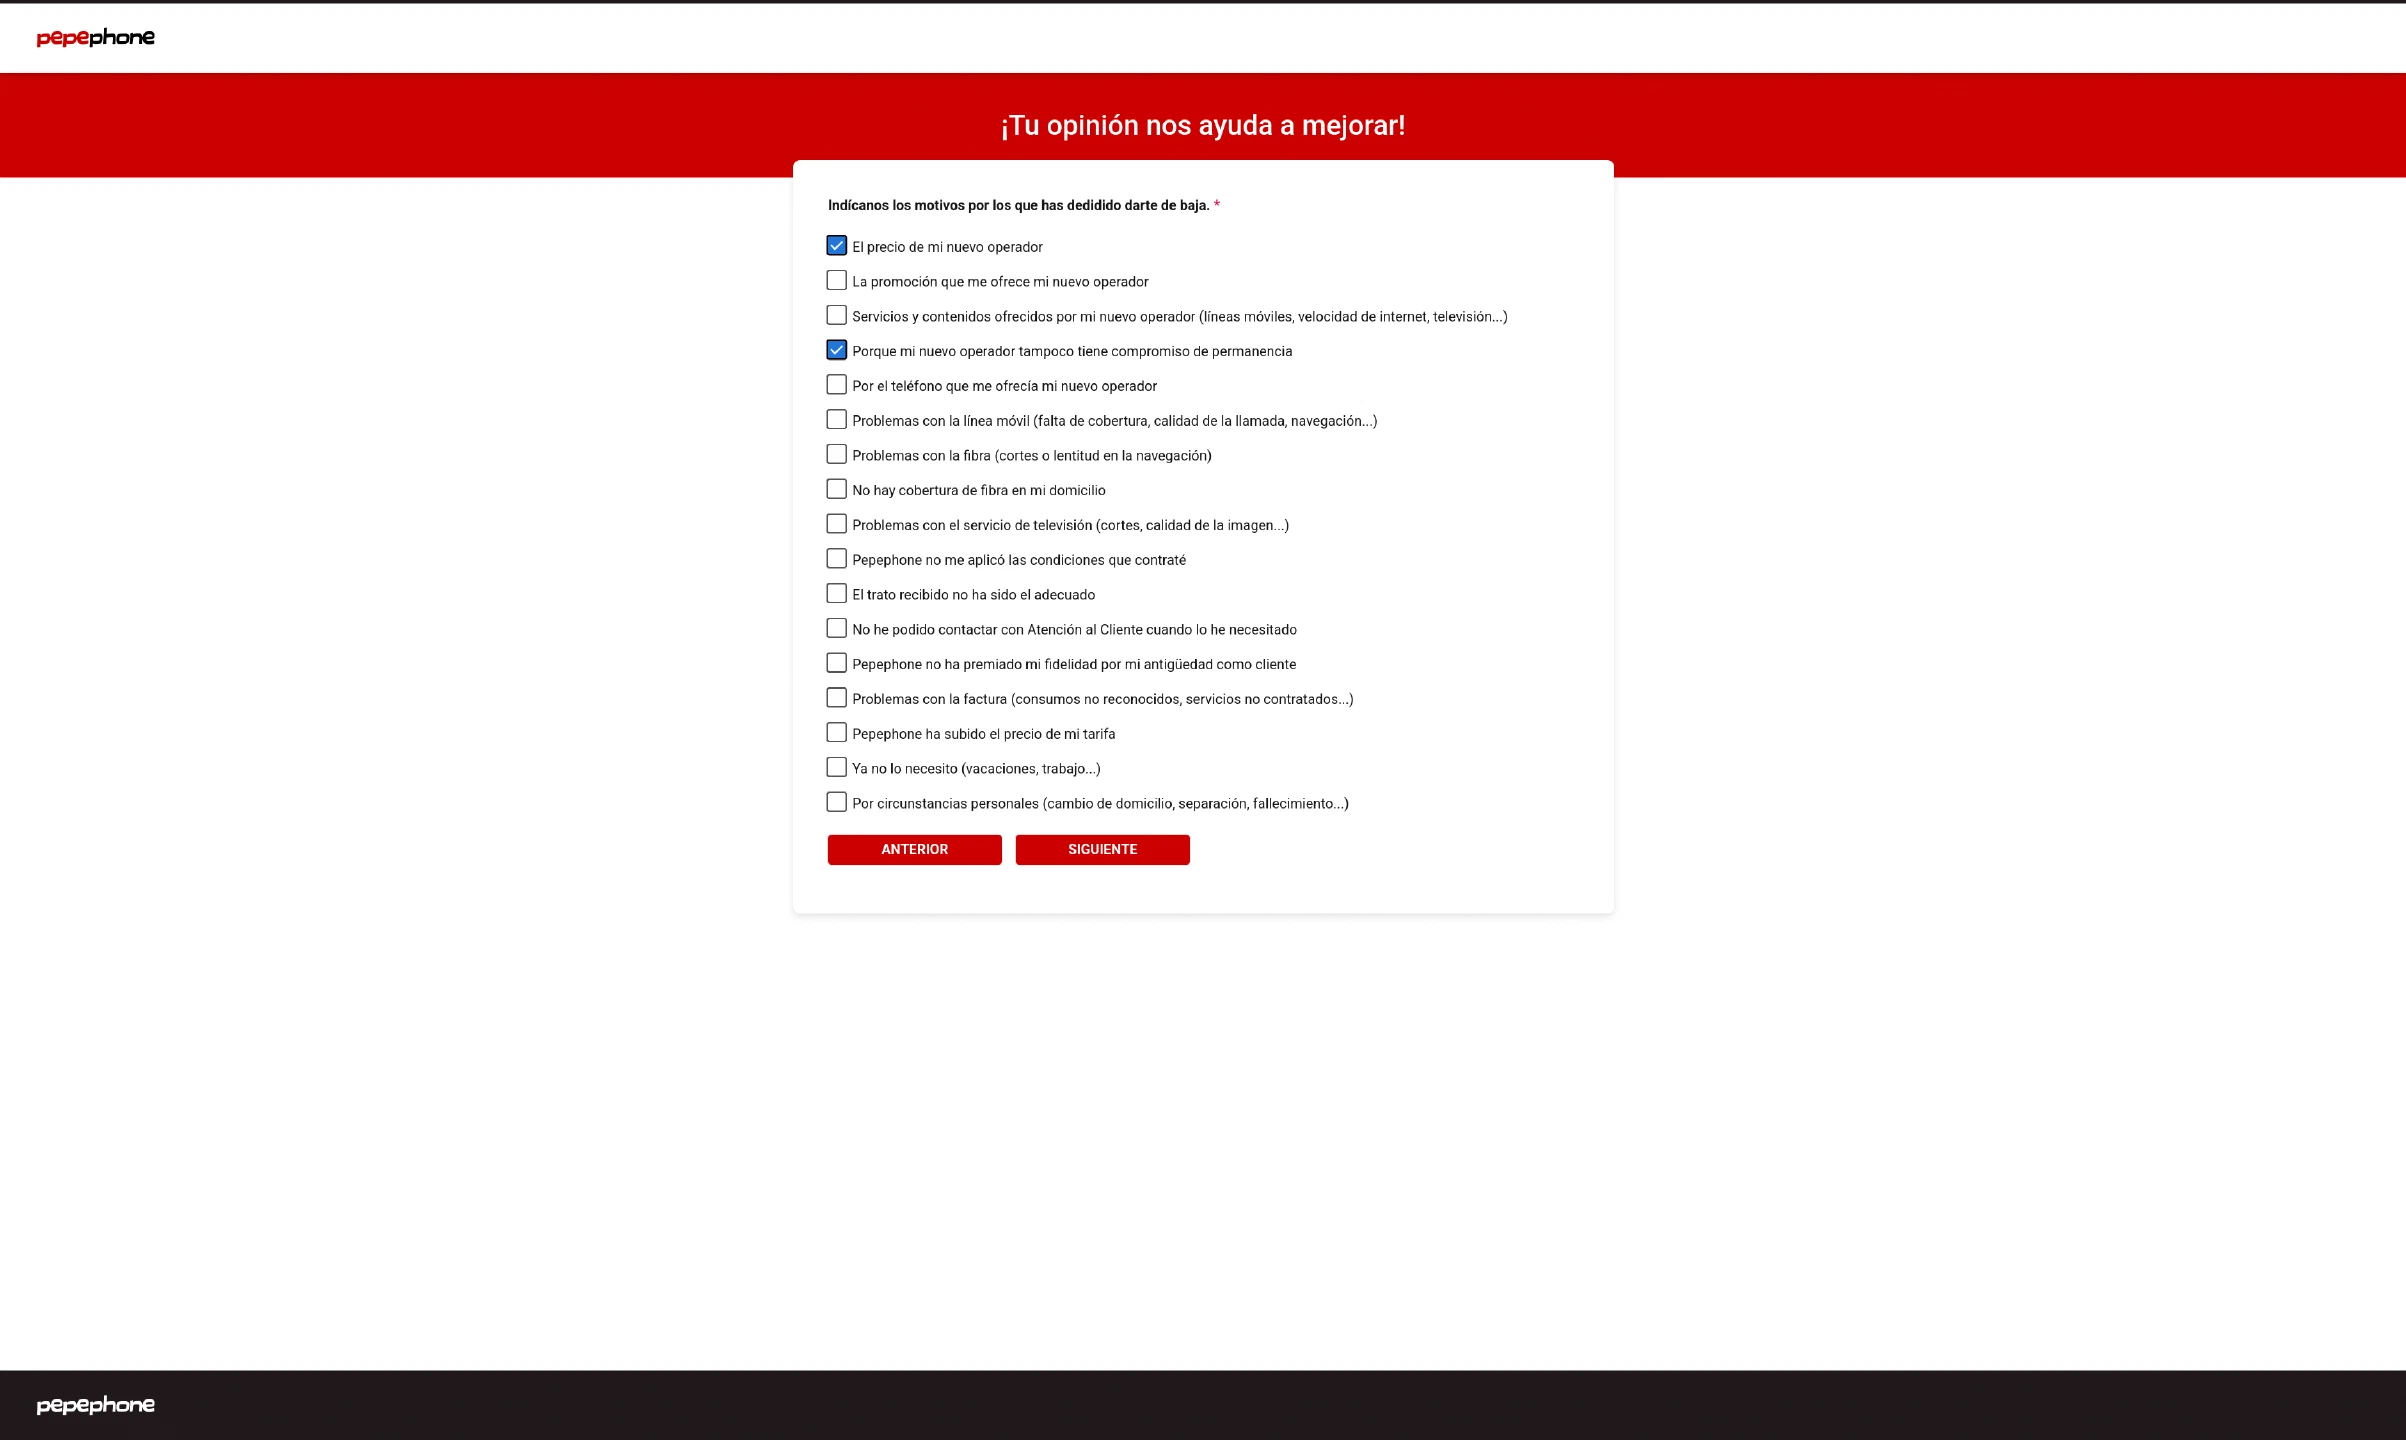Click the Pepephone logo in header
Image resolution: width=2406 pixels, height=1440 pixels.
point(95,38)
